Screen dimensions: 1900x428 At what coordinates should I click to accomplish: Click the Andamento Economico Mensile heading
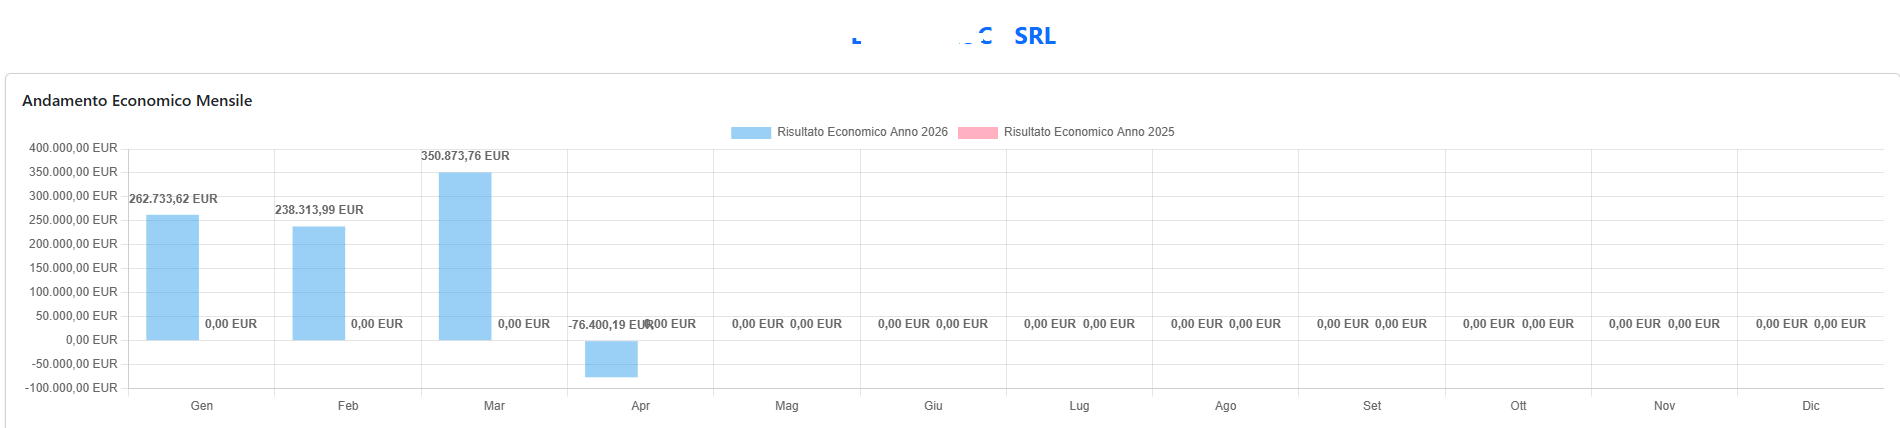pyautogui.click(x=137, y=101)
